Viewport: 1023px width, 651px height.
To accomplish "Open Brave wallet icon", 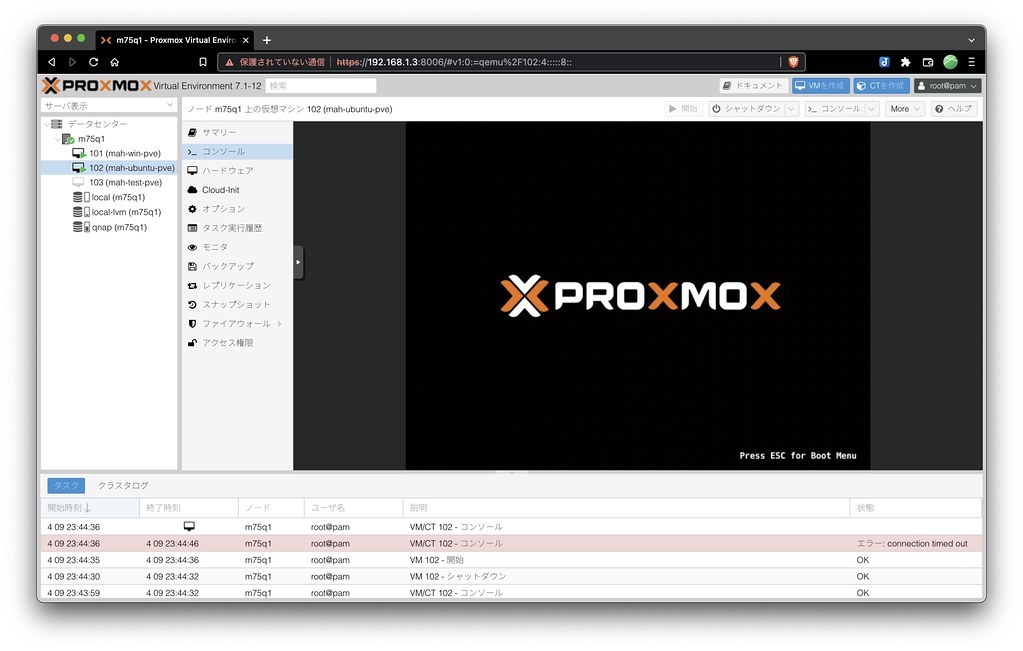I will [x=928, y=62].
